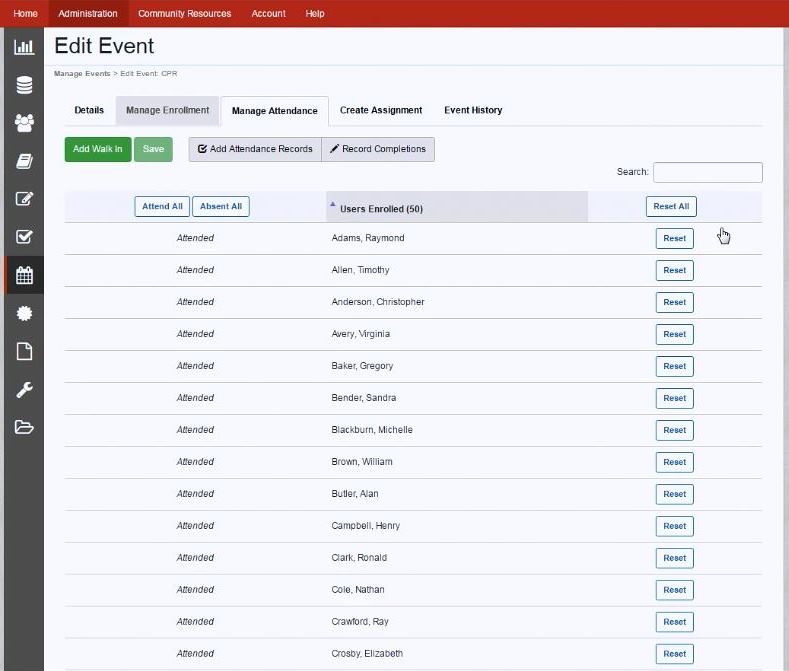Open the blank document sidebar icon
The image size is (789, 671).
tap(24, 351)
